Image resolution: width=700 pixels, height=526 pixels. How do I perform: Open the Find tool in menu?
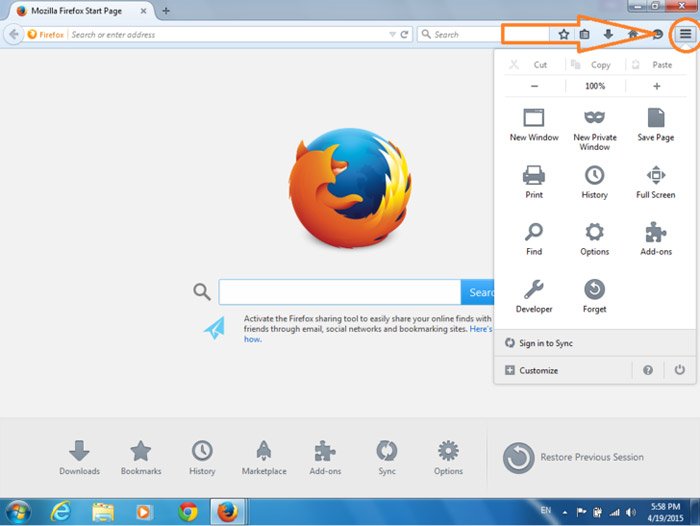point(534,239)
